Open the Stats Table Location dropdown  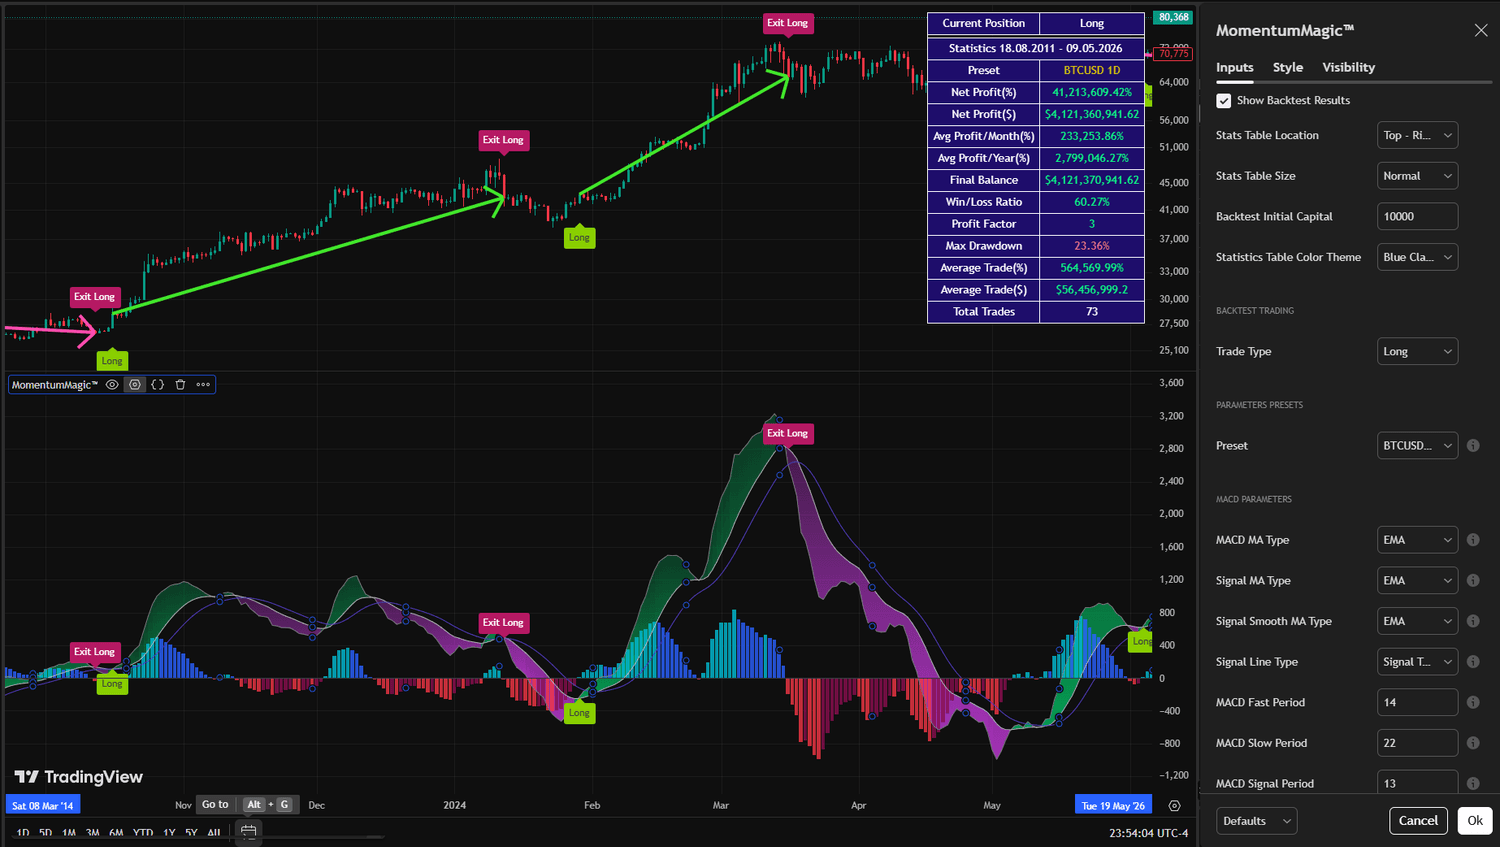[1417, 135]
